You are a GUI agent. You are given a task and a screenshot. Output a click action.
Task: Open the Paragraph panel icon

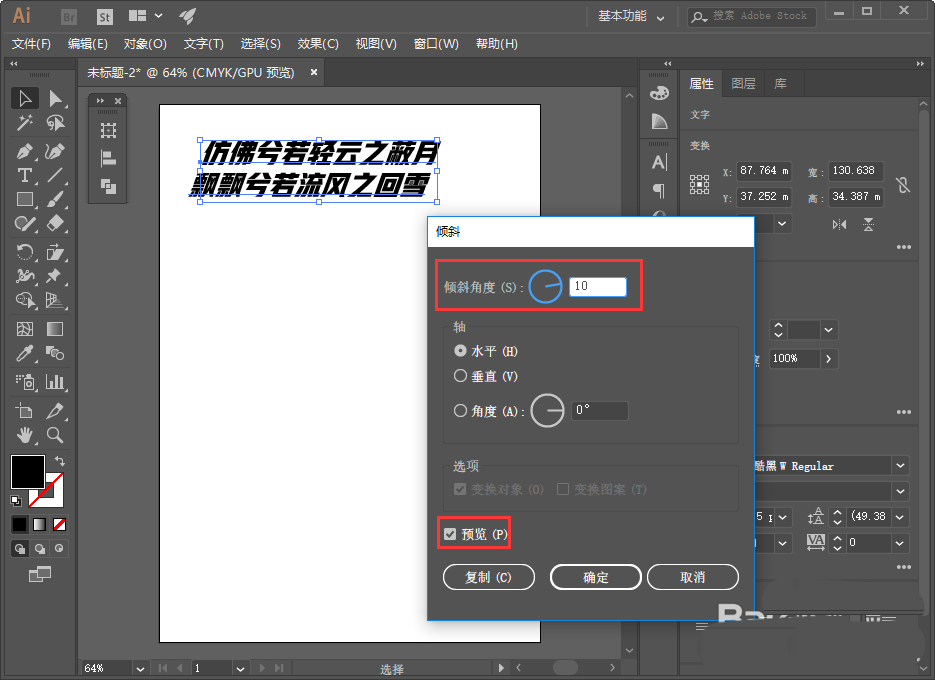tap(659, 190)
